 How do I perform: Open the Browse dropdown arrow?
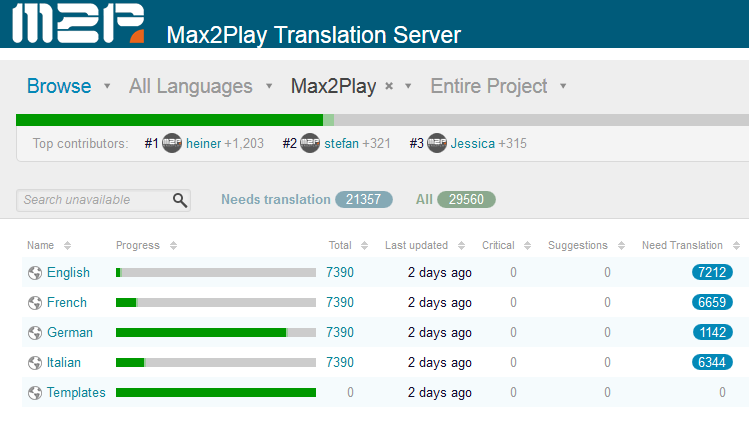point(107,86)
